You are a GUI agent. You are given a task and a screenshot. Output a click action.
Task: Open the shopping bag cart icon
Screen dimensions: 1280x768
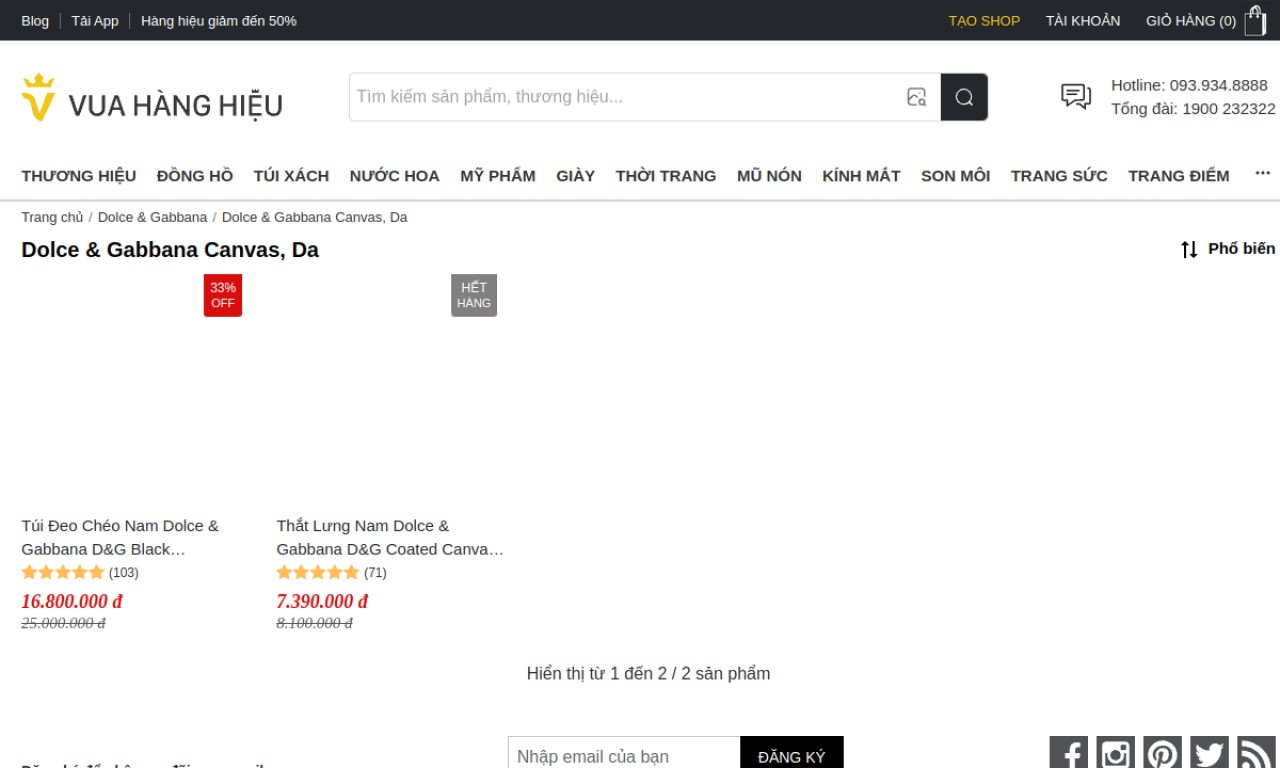pos(1255,20)
